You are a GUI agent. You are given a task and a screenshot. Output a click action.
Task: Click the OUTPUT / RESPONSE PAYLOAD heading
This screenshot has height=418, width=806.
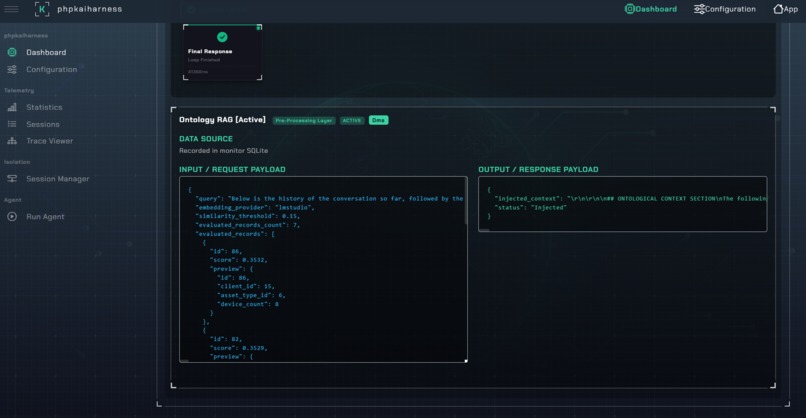pyautogui.click(x=538, y=169)
